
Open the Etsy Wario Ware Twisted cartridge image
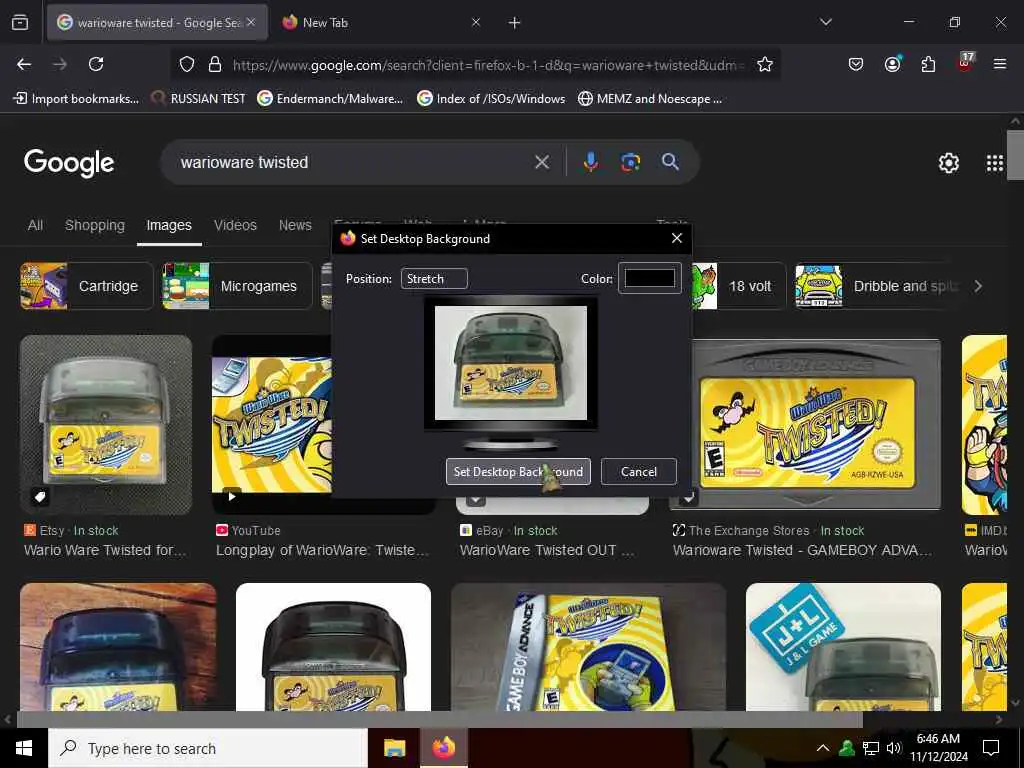(x=106, y=424)
